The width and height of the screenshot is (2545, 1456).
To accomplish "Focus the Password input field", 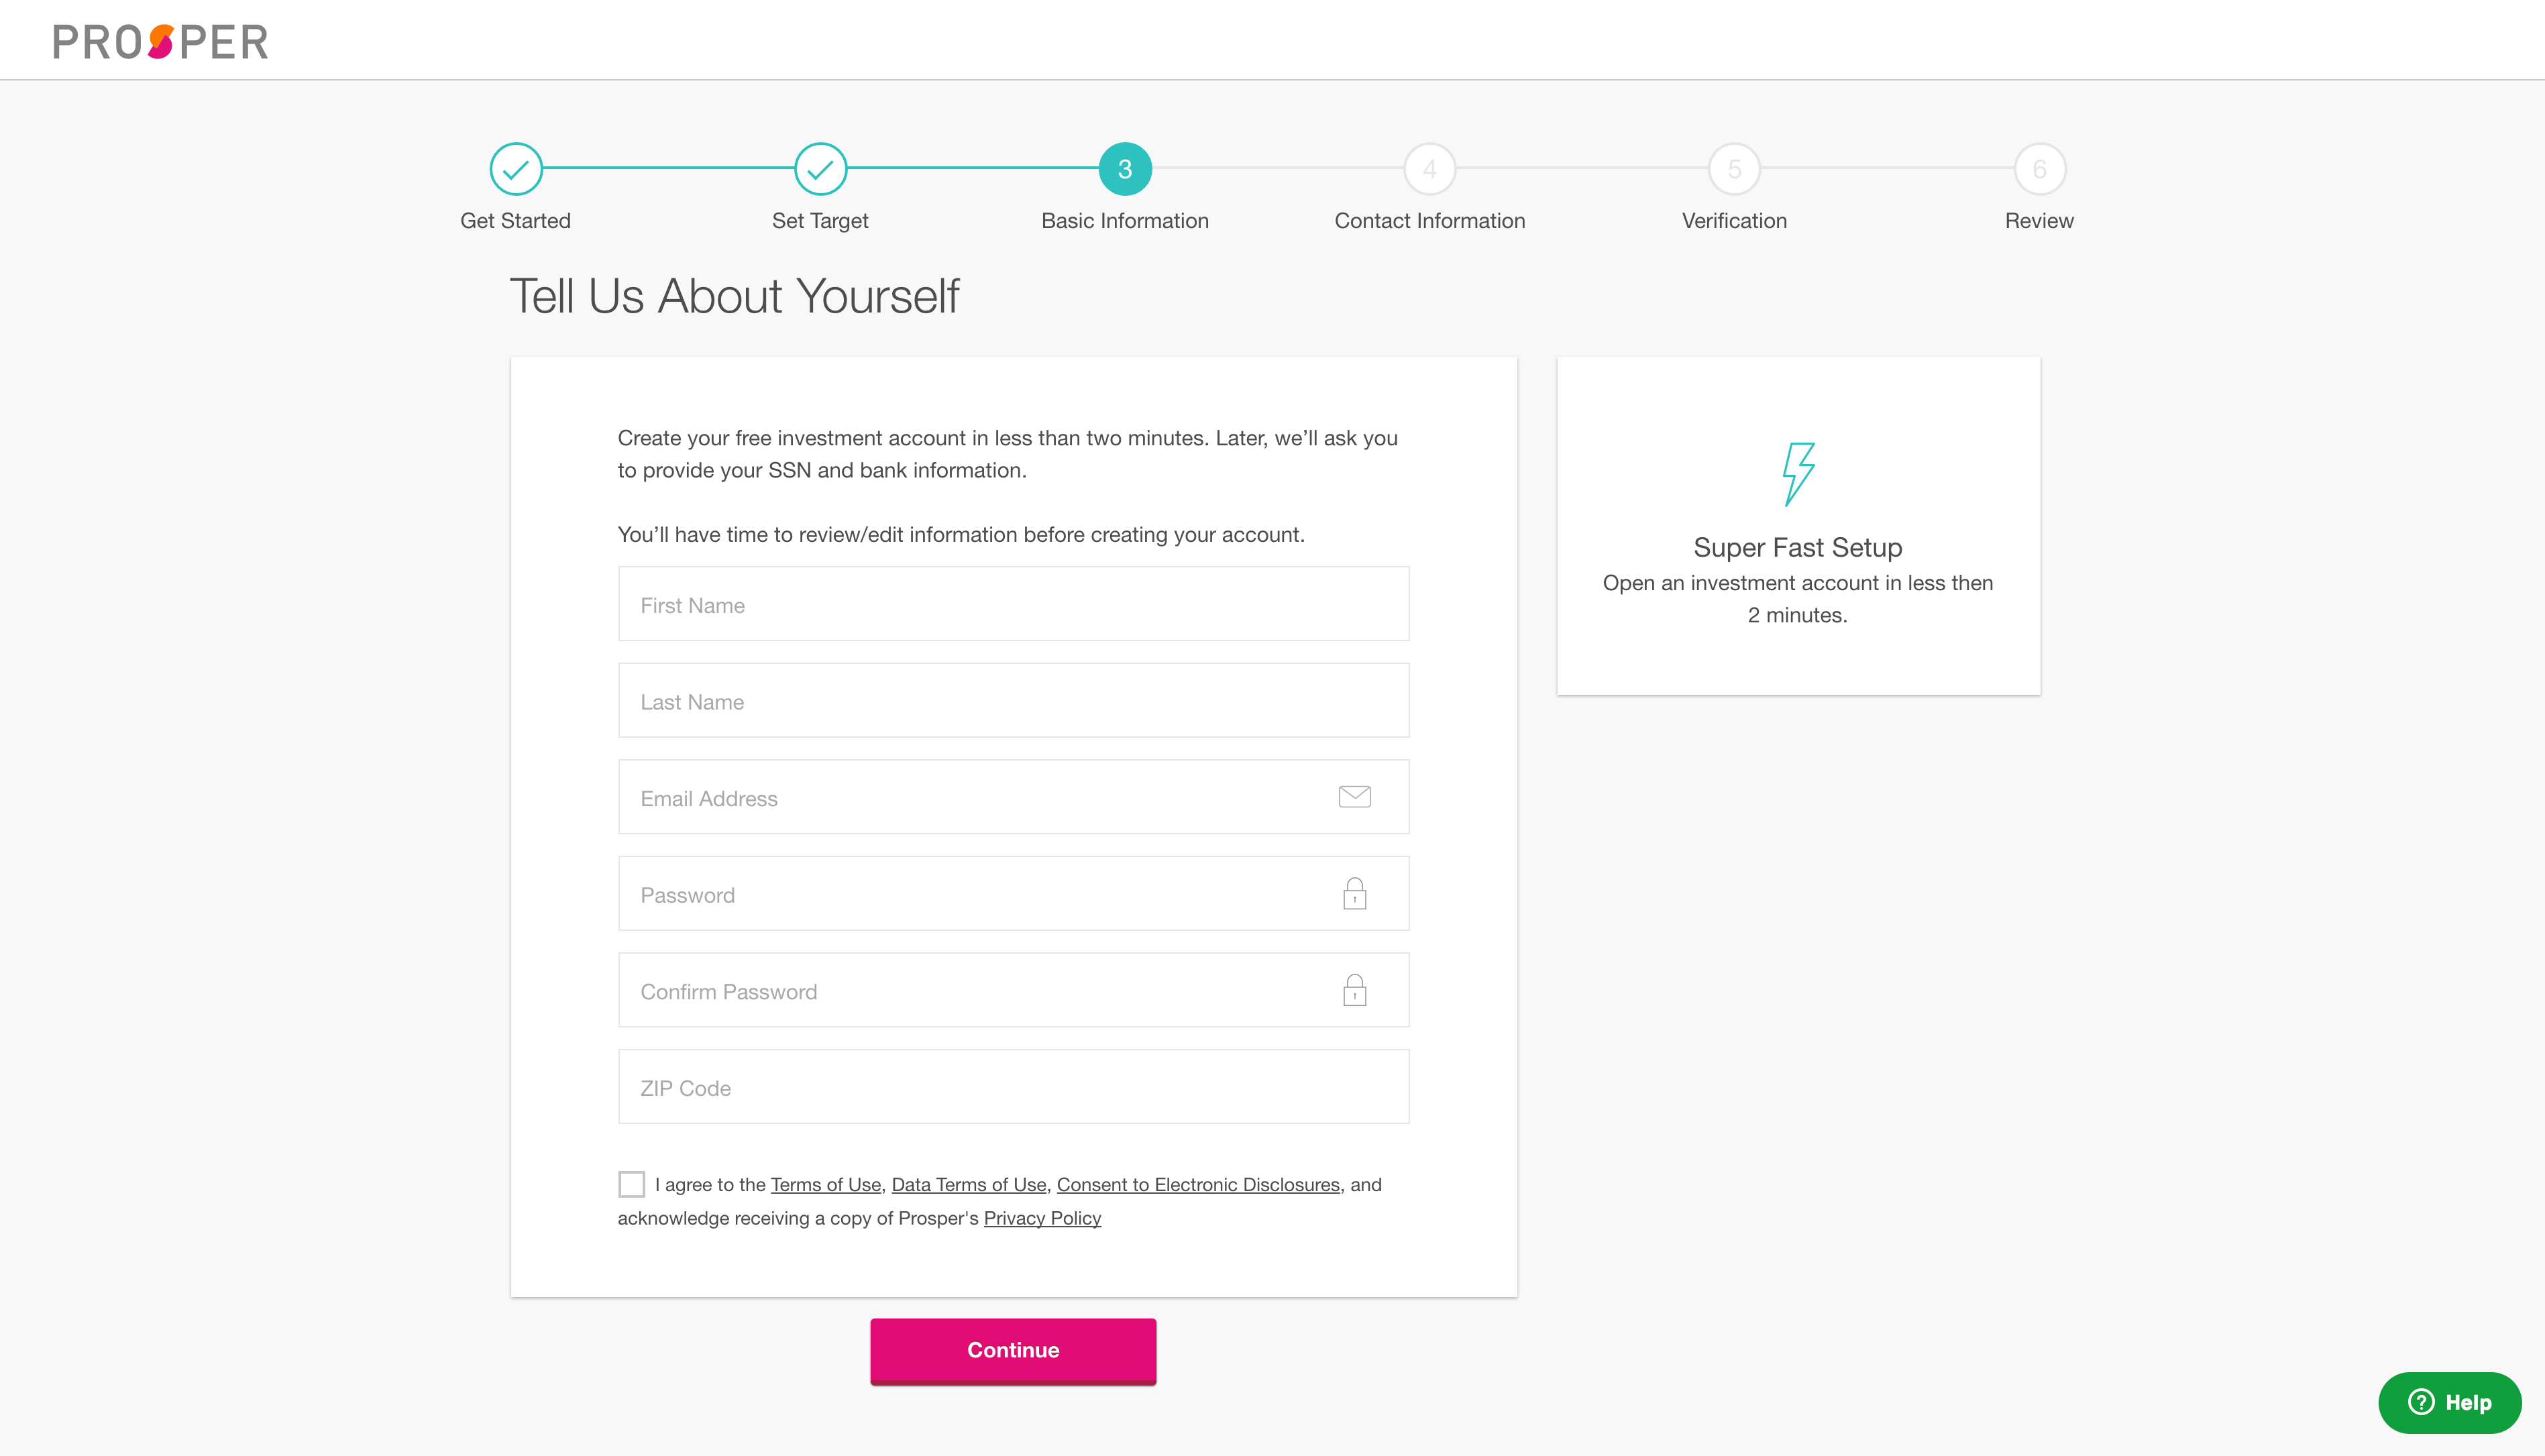I will (1013, 894).
